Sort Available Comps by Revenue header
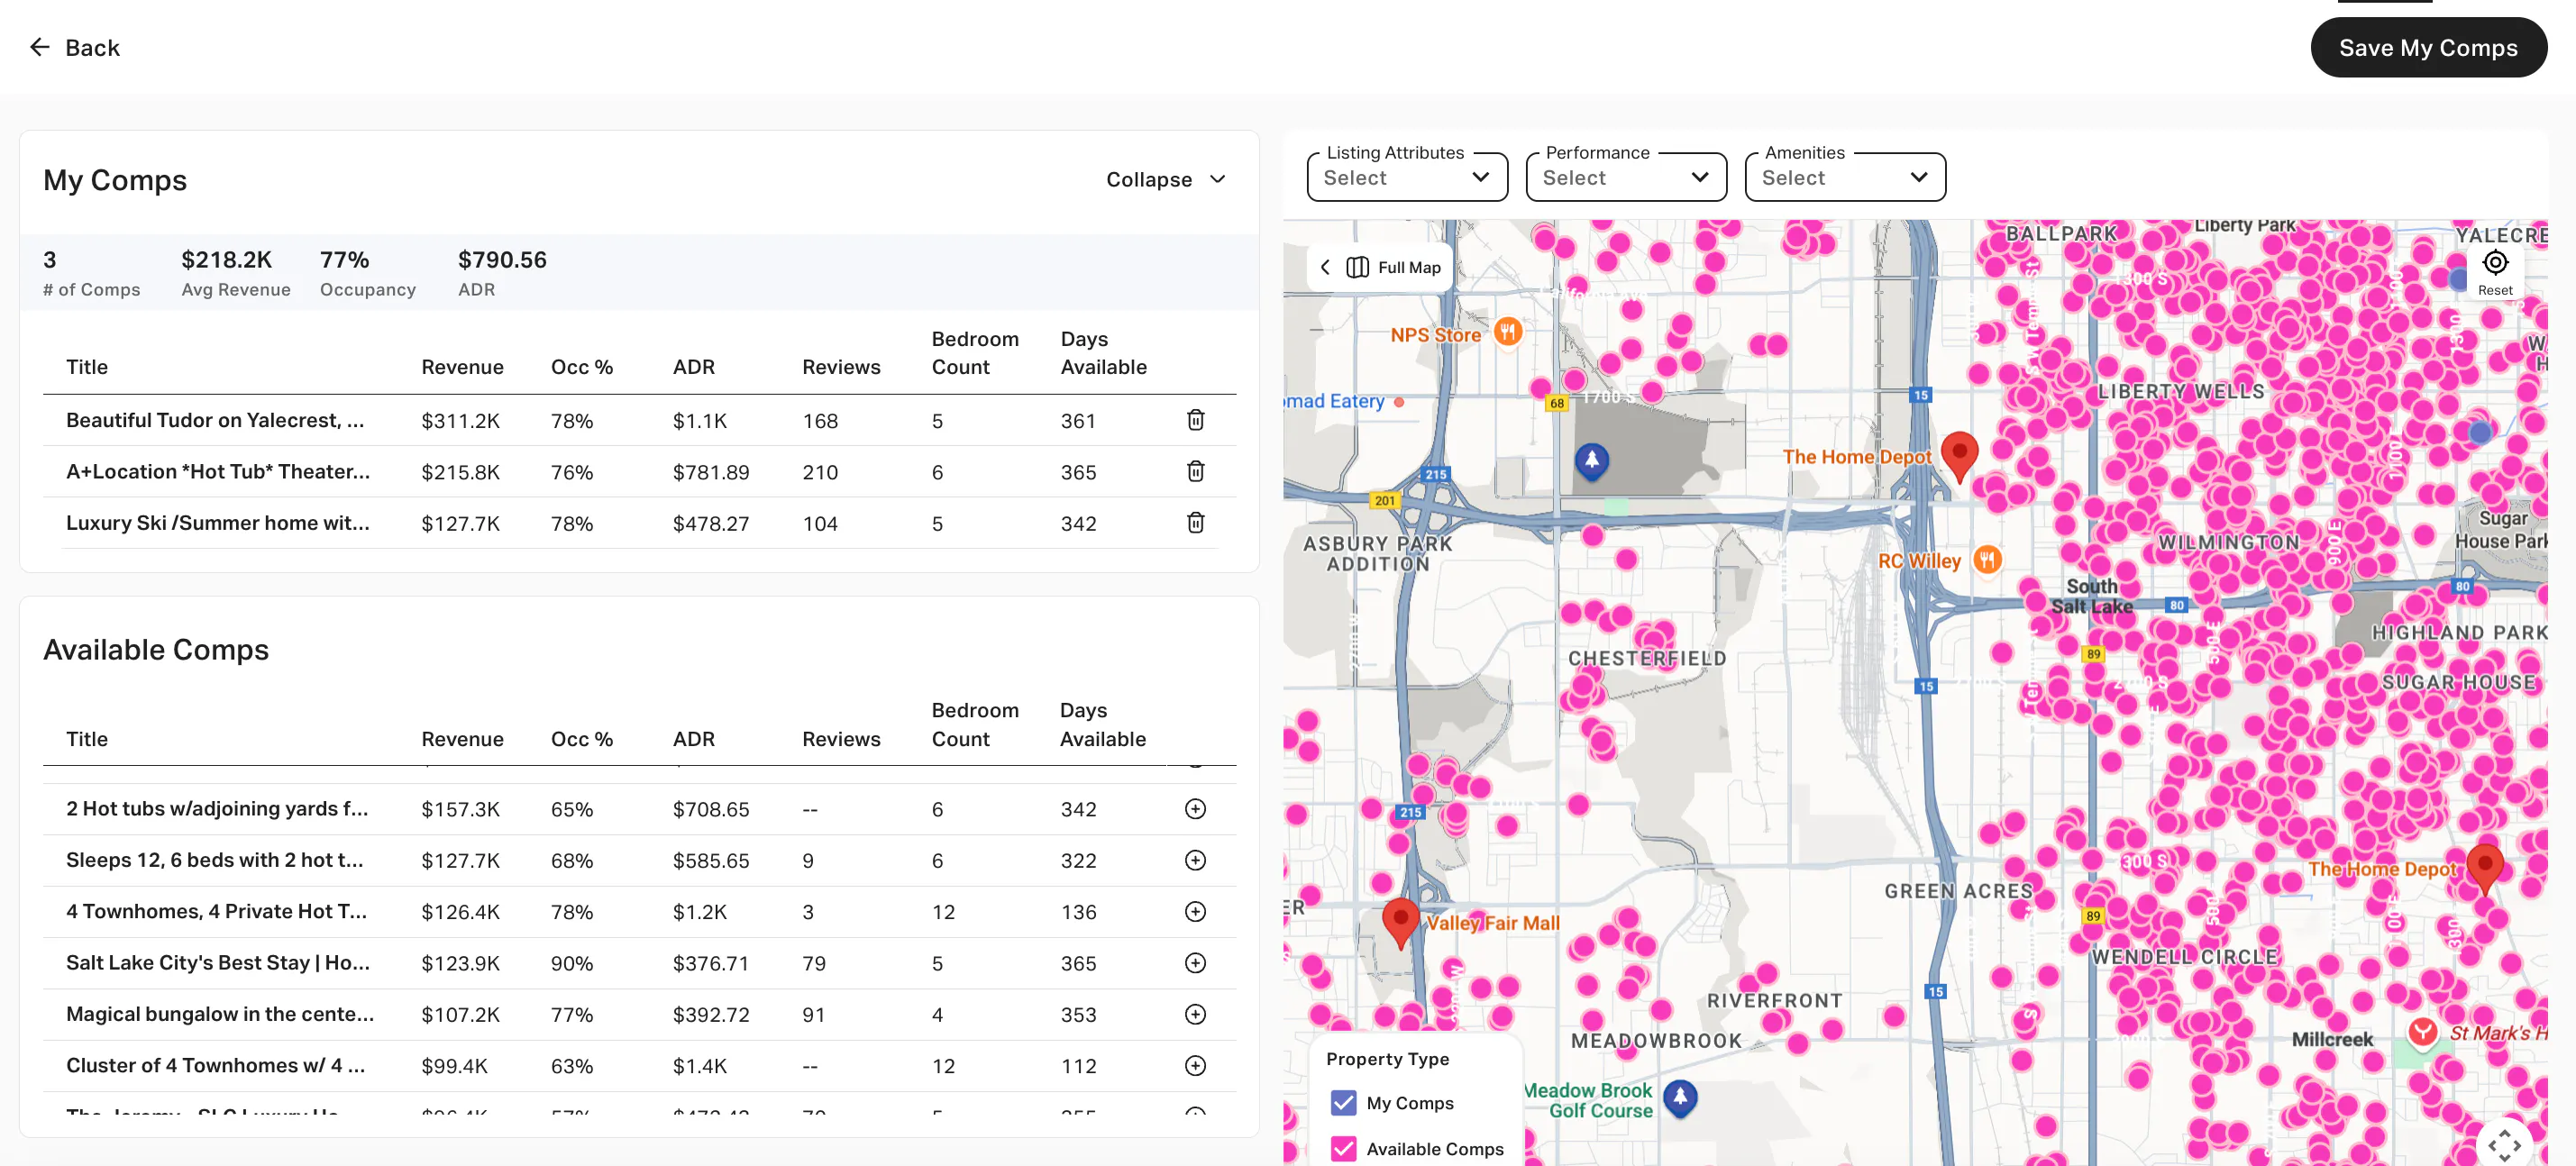2576x1166 pixels. point(462,739)
